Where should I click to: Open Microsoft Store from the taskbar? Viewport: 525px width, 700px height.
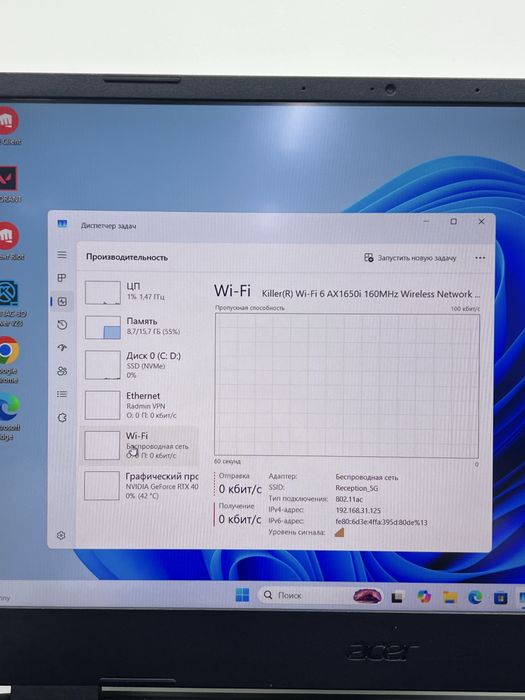[x=500, y=598]
